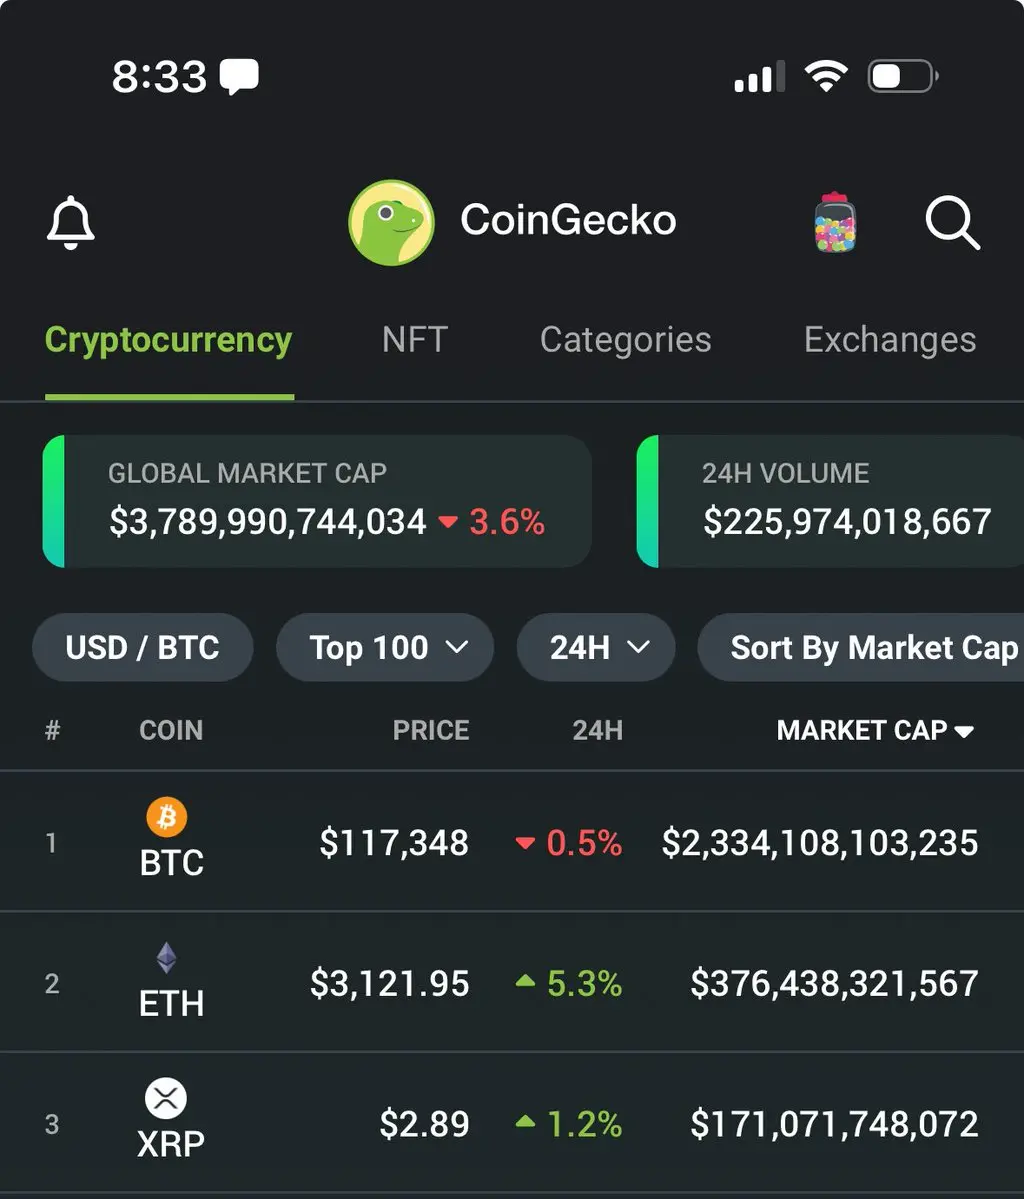Expand the Top 100 dropdown
This screenshot has height=1199, width=1024.
[x=385, y=648]
